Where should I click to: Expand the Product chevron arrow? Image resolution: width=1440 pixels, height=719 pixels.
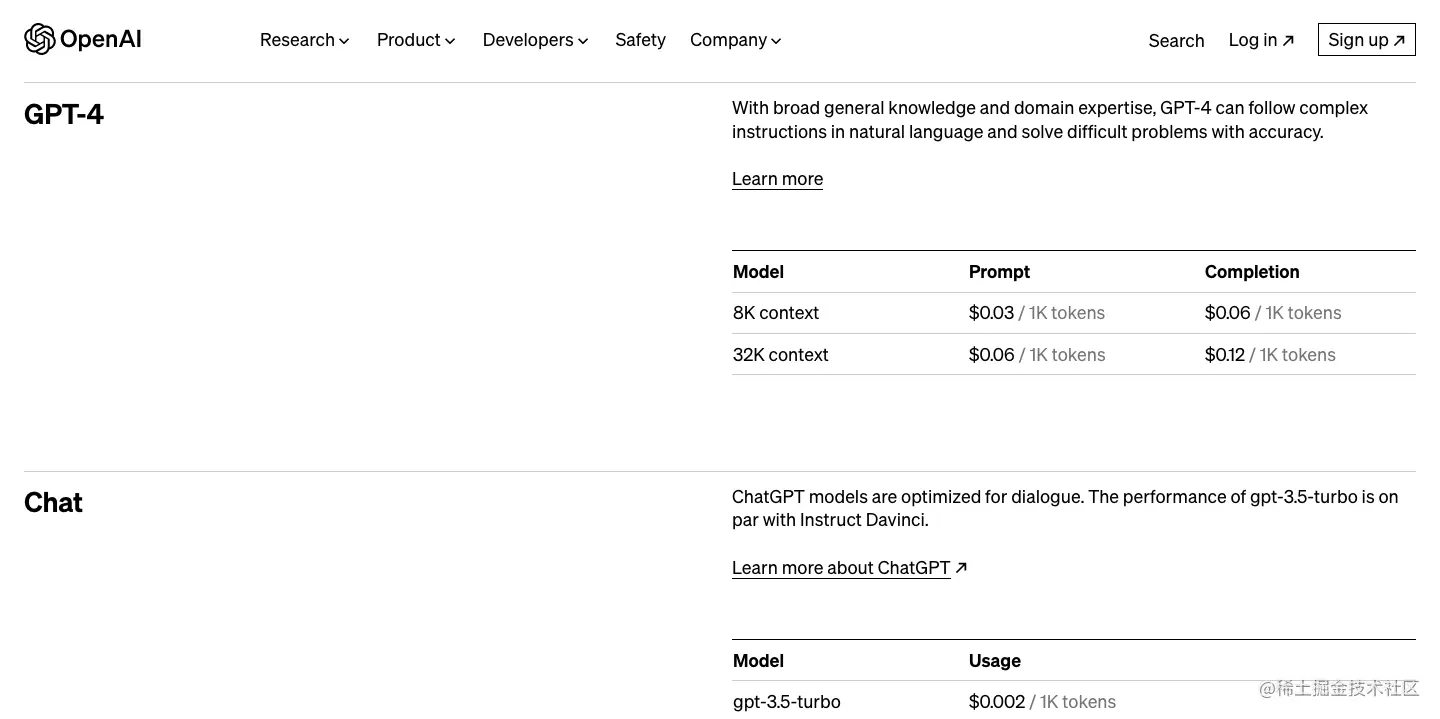point(450,41)
